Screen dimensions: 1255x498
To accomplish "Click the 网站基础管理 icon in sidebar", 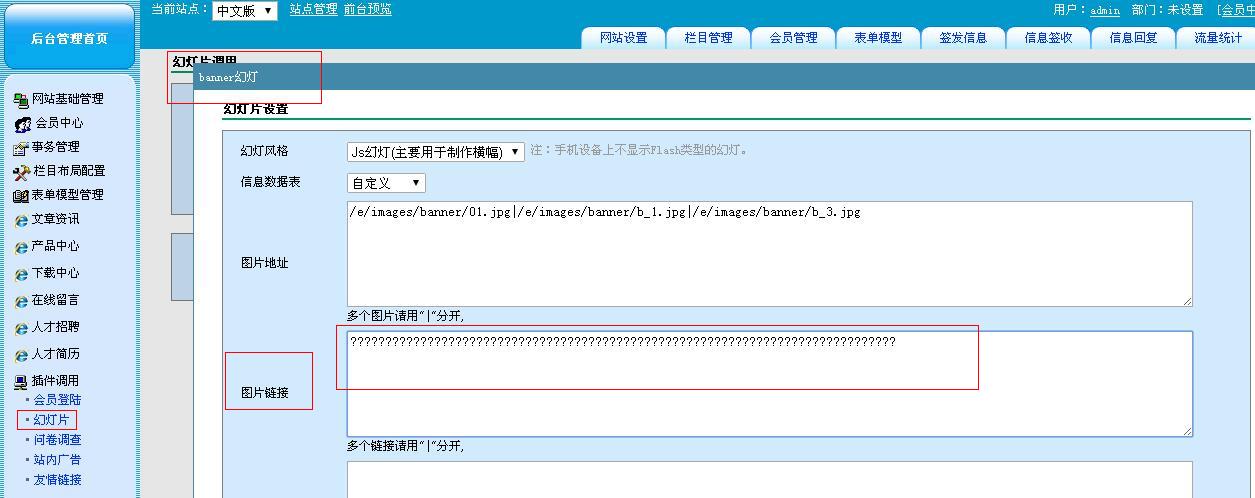I will 21,99.
